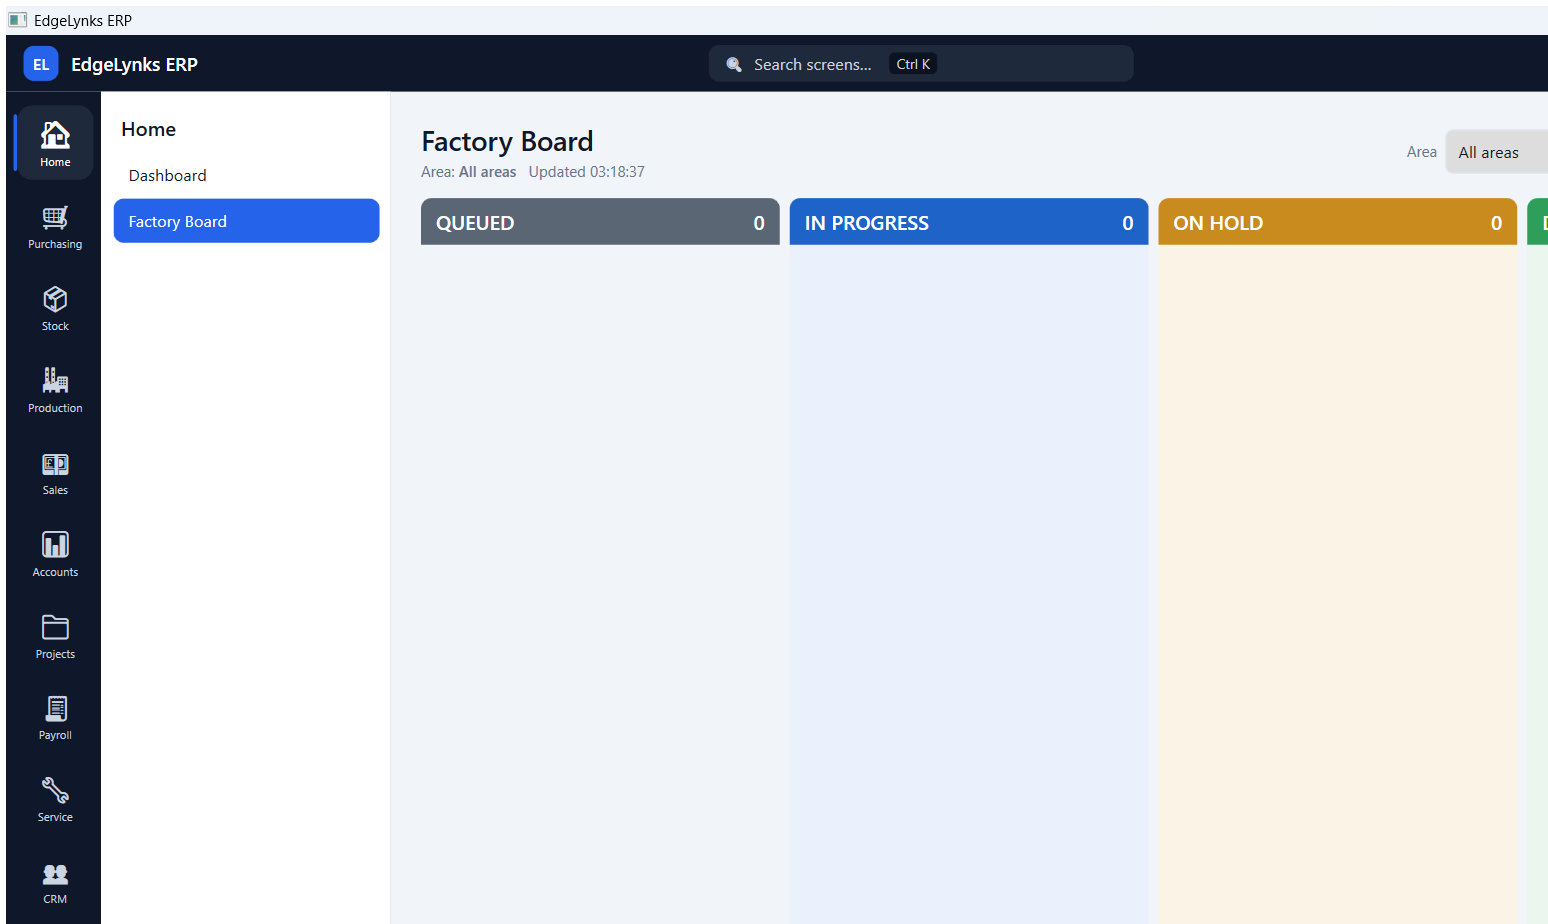This screenshot has height=924, width=1548.
Task: Click the ON HOLD column header
Action: coord(1337,222)
